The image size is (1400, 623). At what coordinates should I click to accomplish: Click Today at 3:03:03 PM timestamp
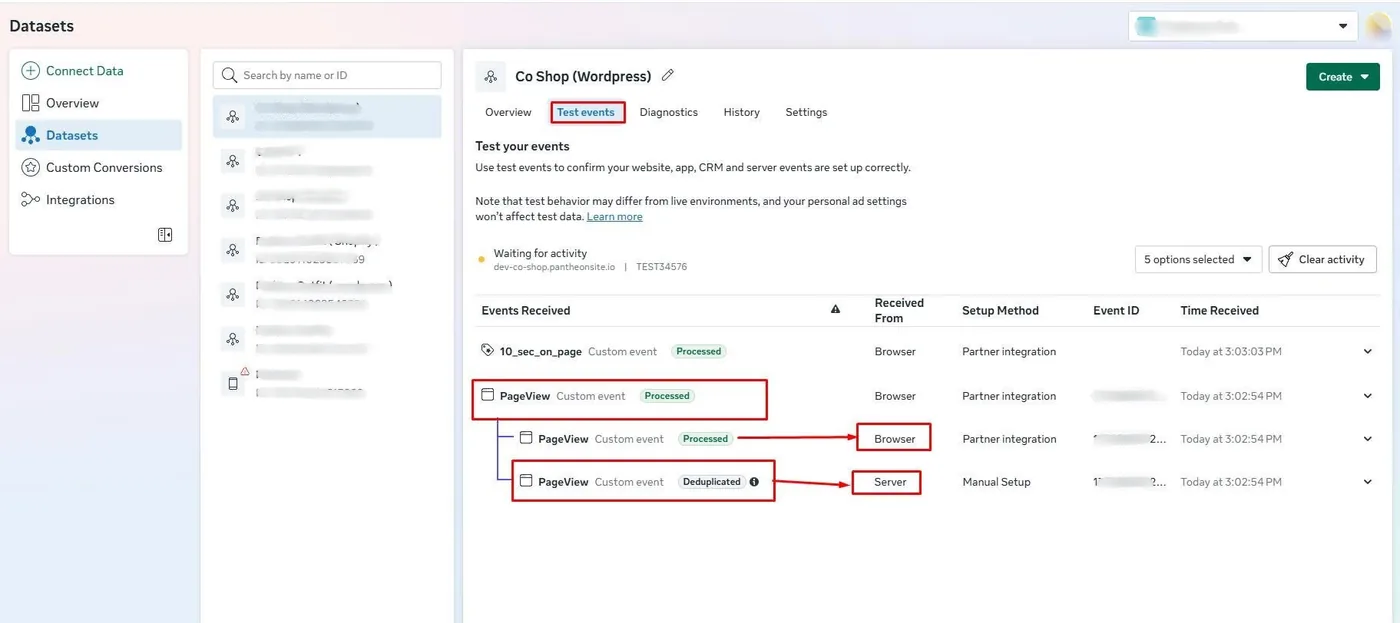click(x=1231, y=351)
